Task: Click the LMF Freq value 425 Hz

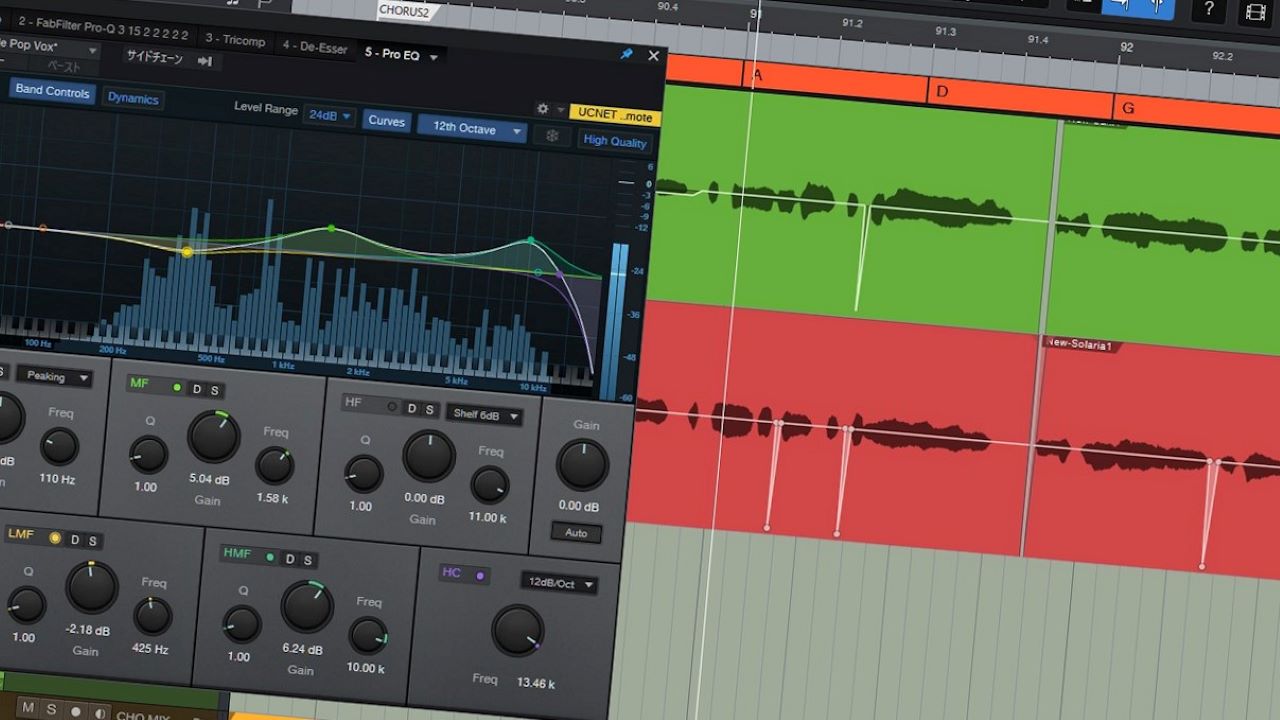Action: (150, 649)
